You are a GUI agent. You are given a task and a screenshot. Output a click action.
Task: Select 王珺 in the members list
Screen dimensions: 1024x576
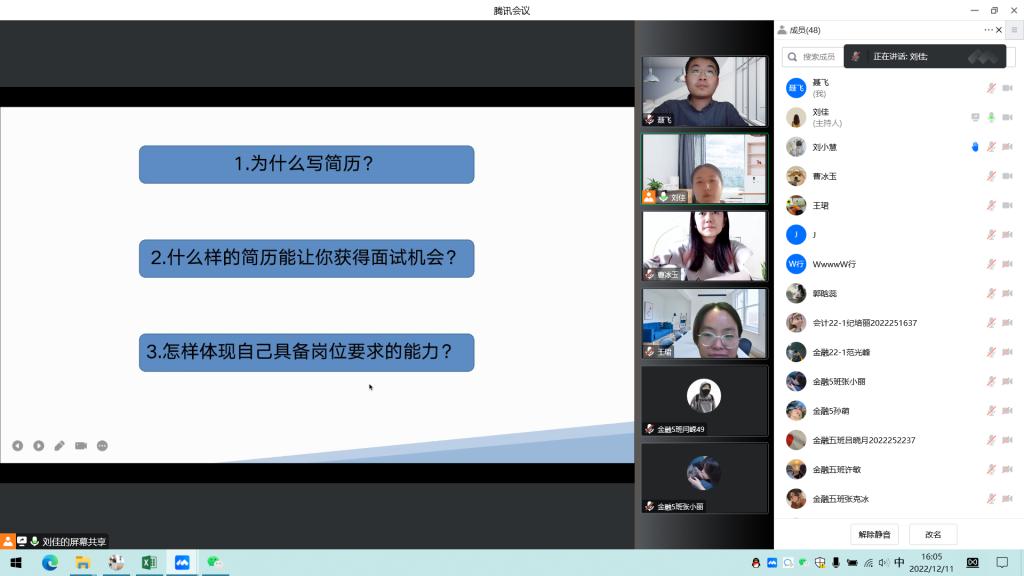899,205
